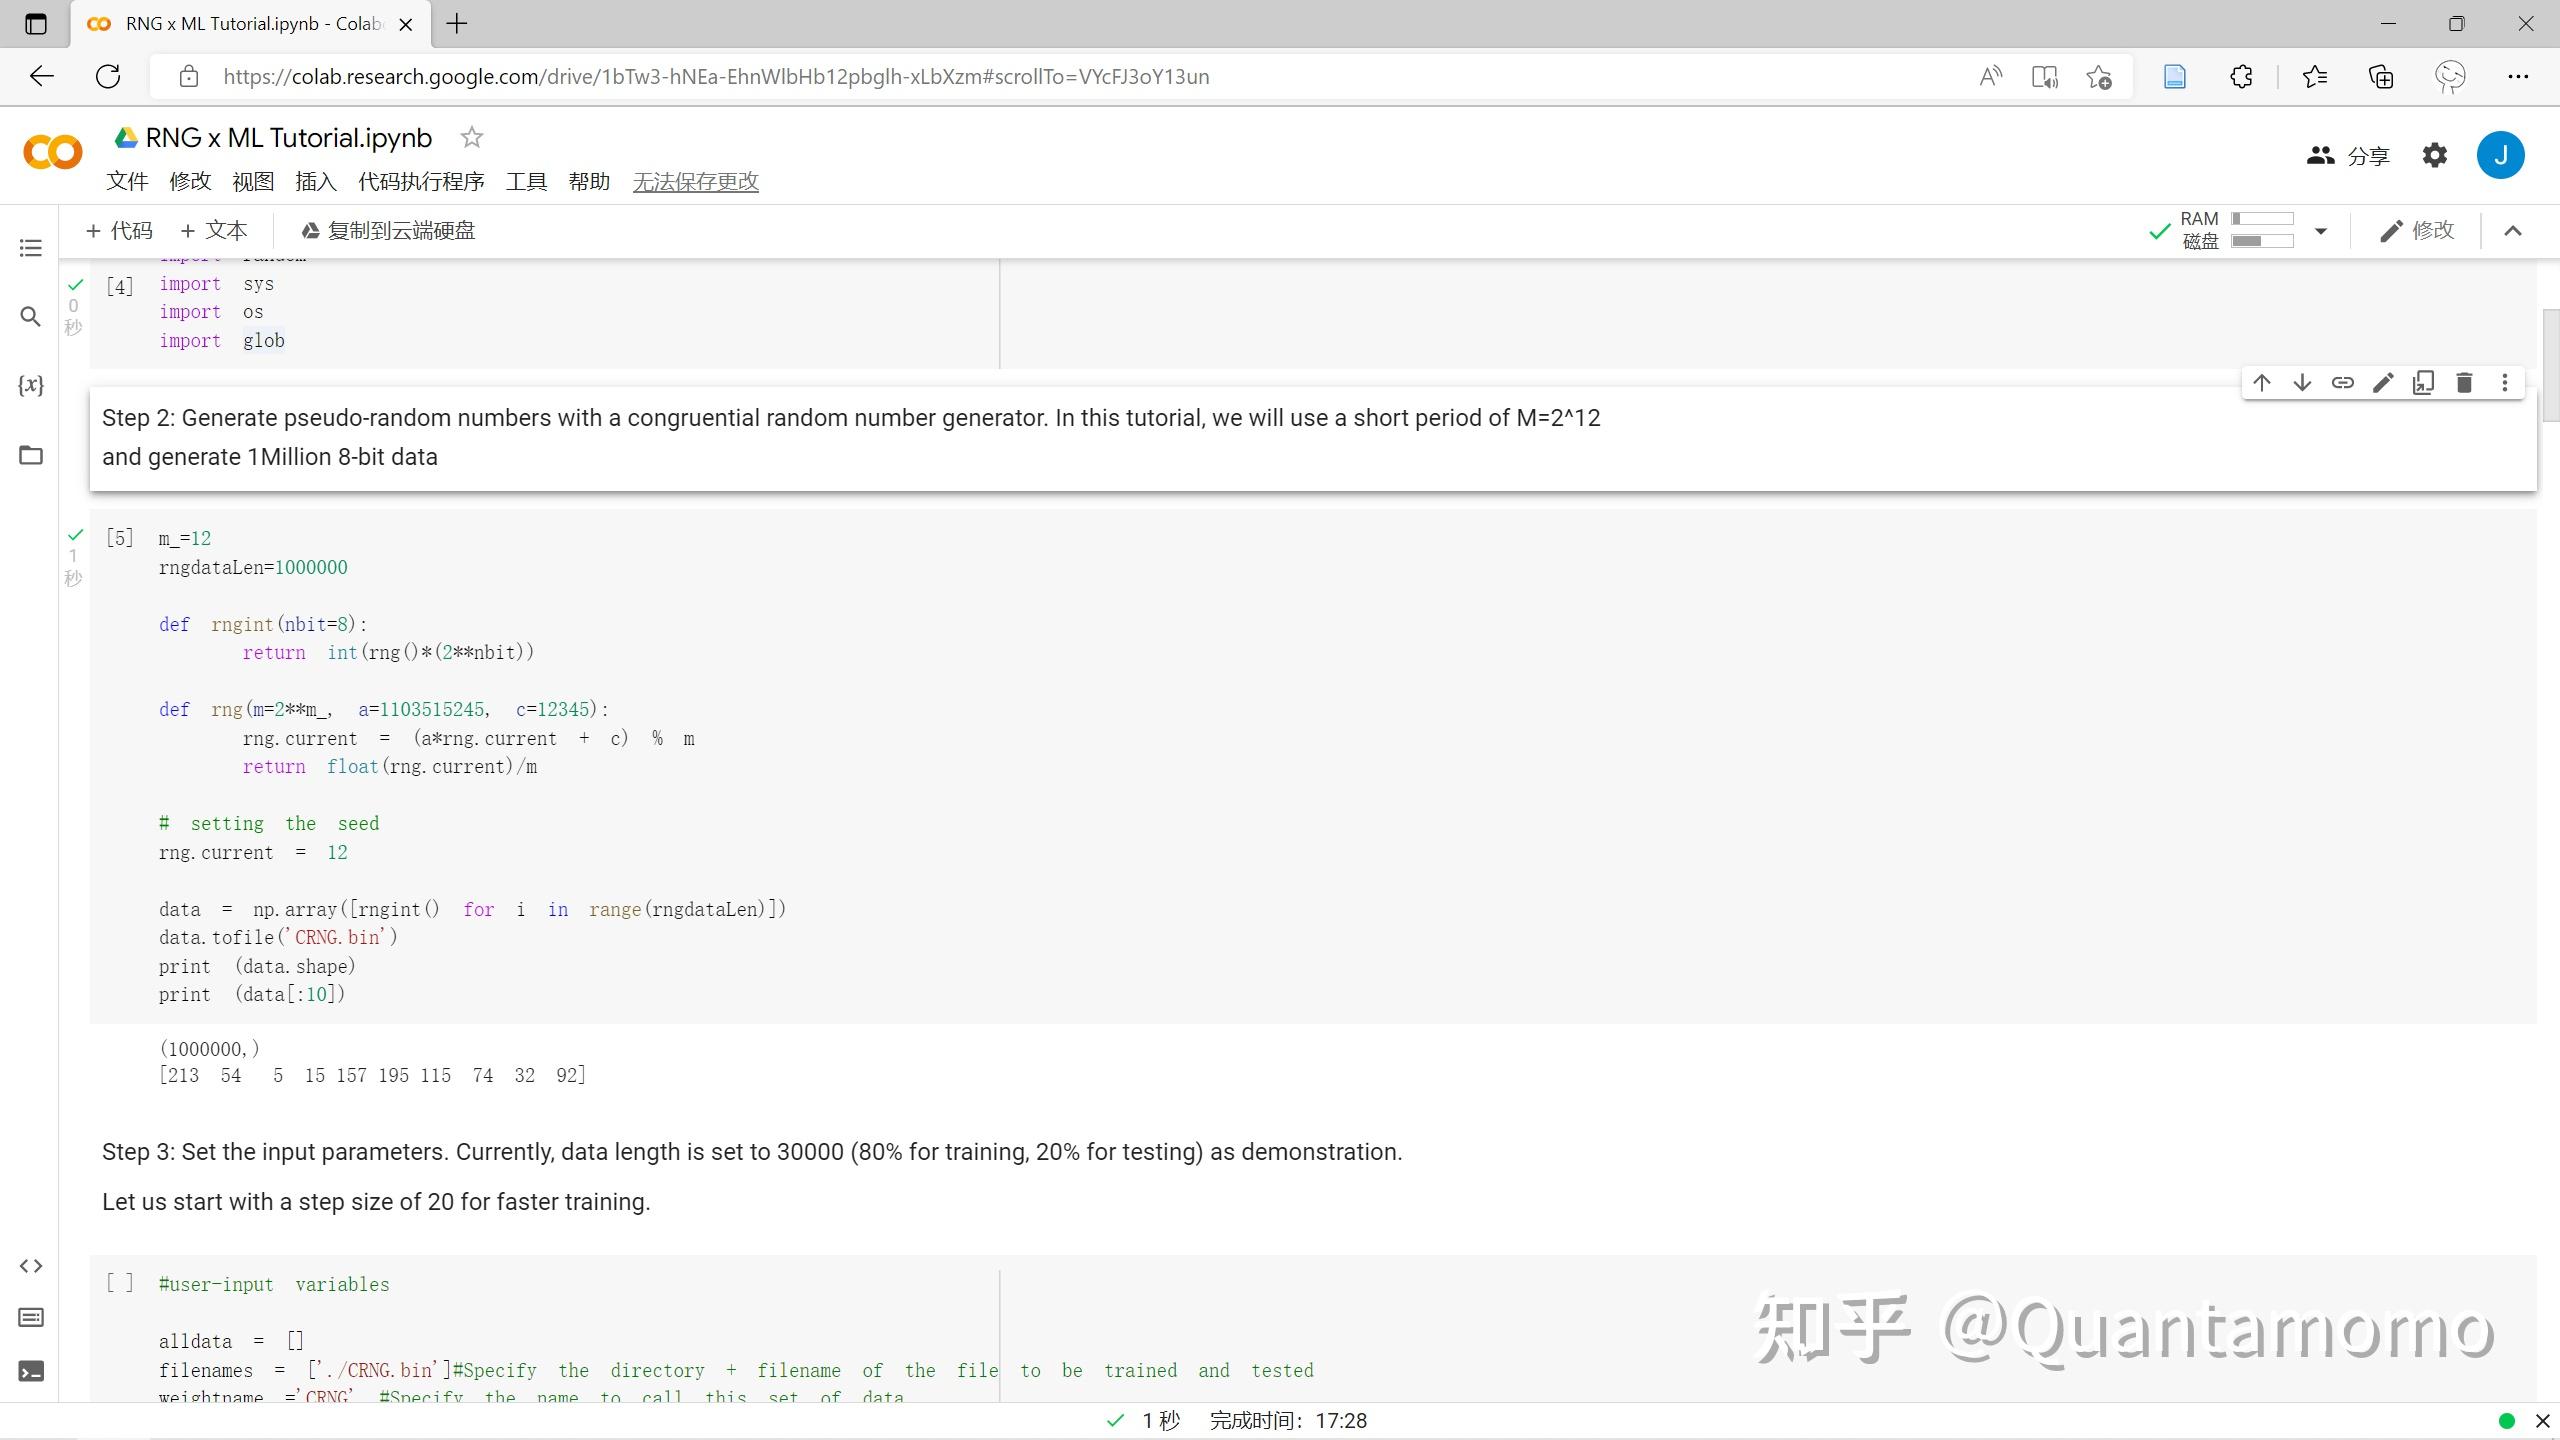Collapse the notebook toolbar chevron

pos(2513,231)
